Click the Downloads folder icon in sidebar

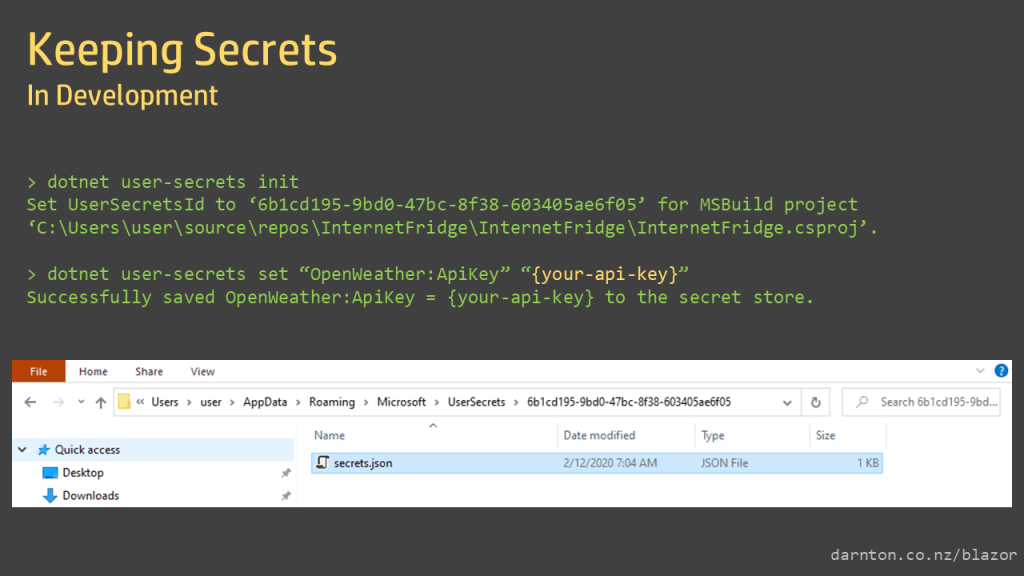(x=50, y=496)
